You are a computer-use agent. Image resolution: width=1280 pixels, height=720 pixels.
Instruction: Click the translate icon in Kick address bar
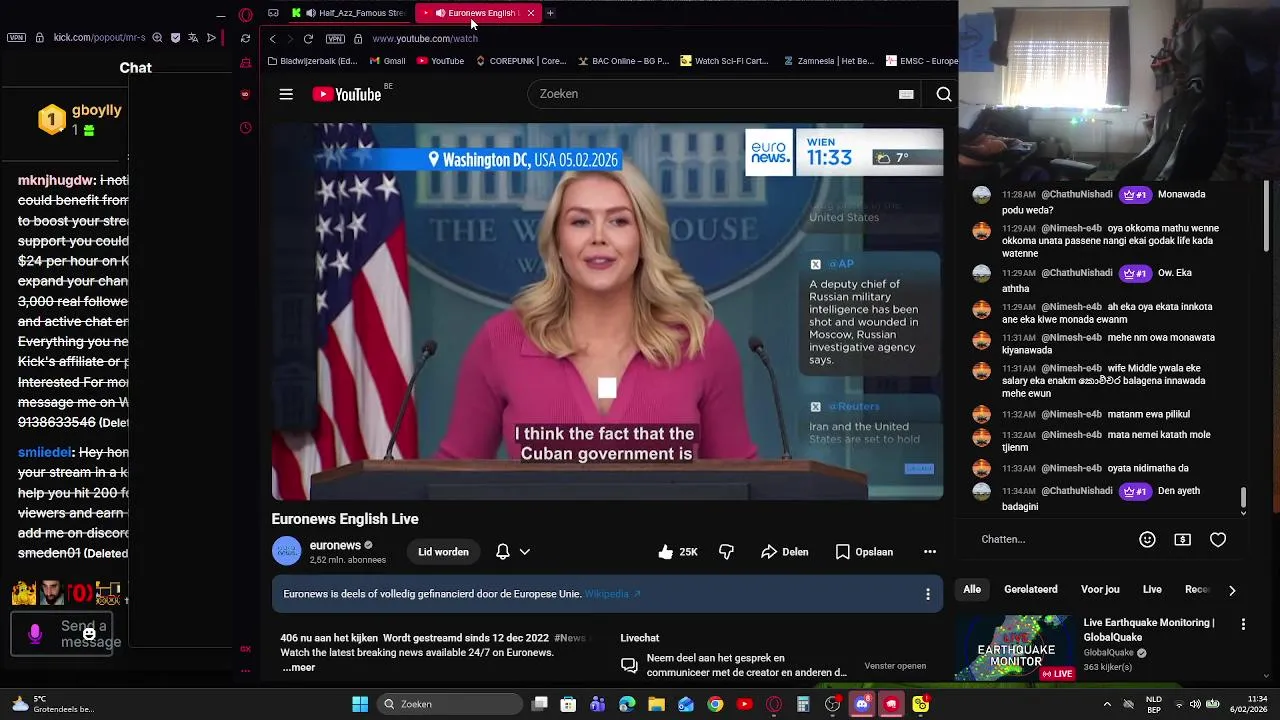(x=193, y=38)
